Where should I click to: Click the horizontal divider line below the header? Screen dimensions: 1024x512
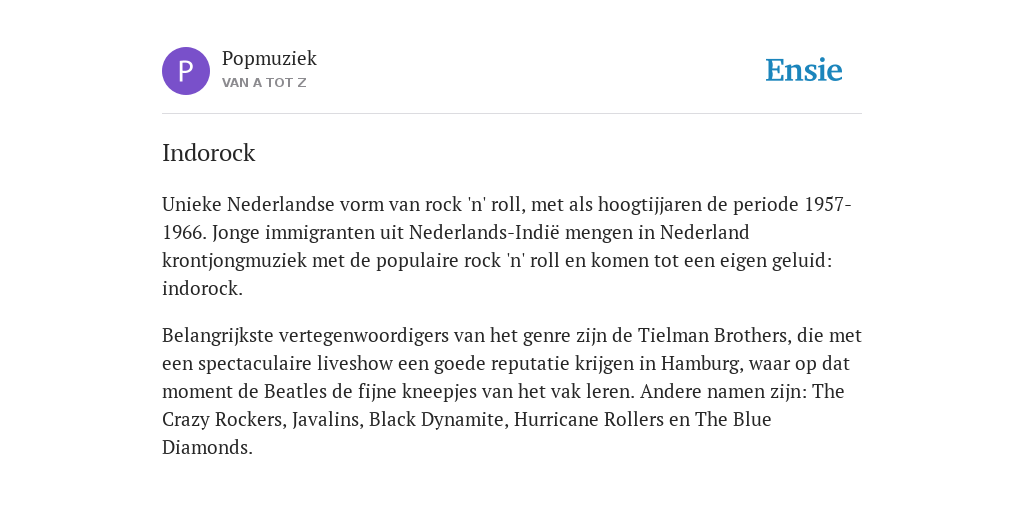pyautogui.click(x=512, y=114)
